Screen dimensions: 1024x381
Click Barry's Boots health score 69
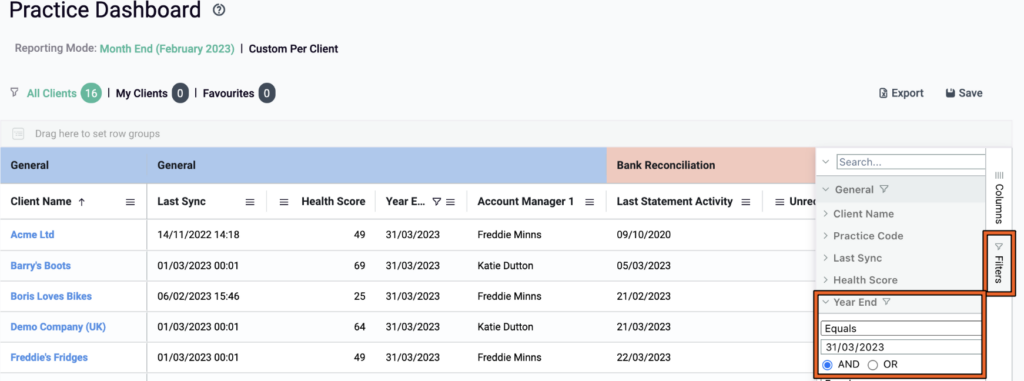point(359,265)
